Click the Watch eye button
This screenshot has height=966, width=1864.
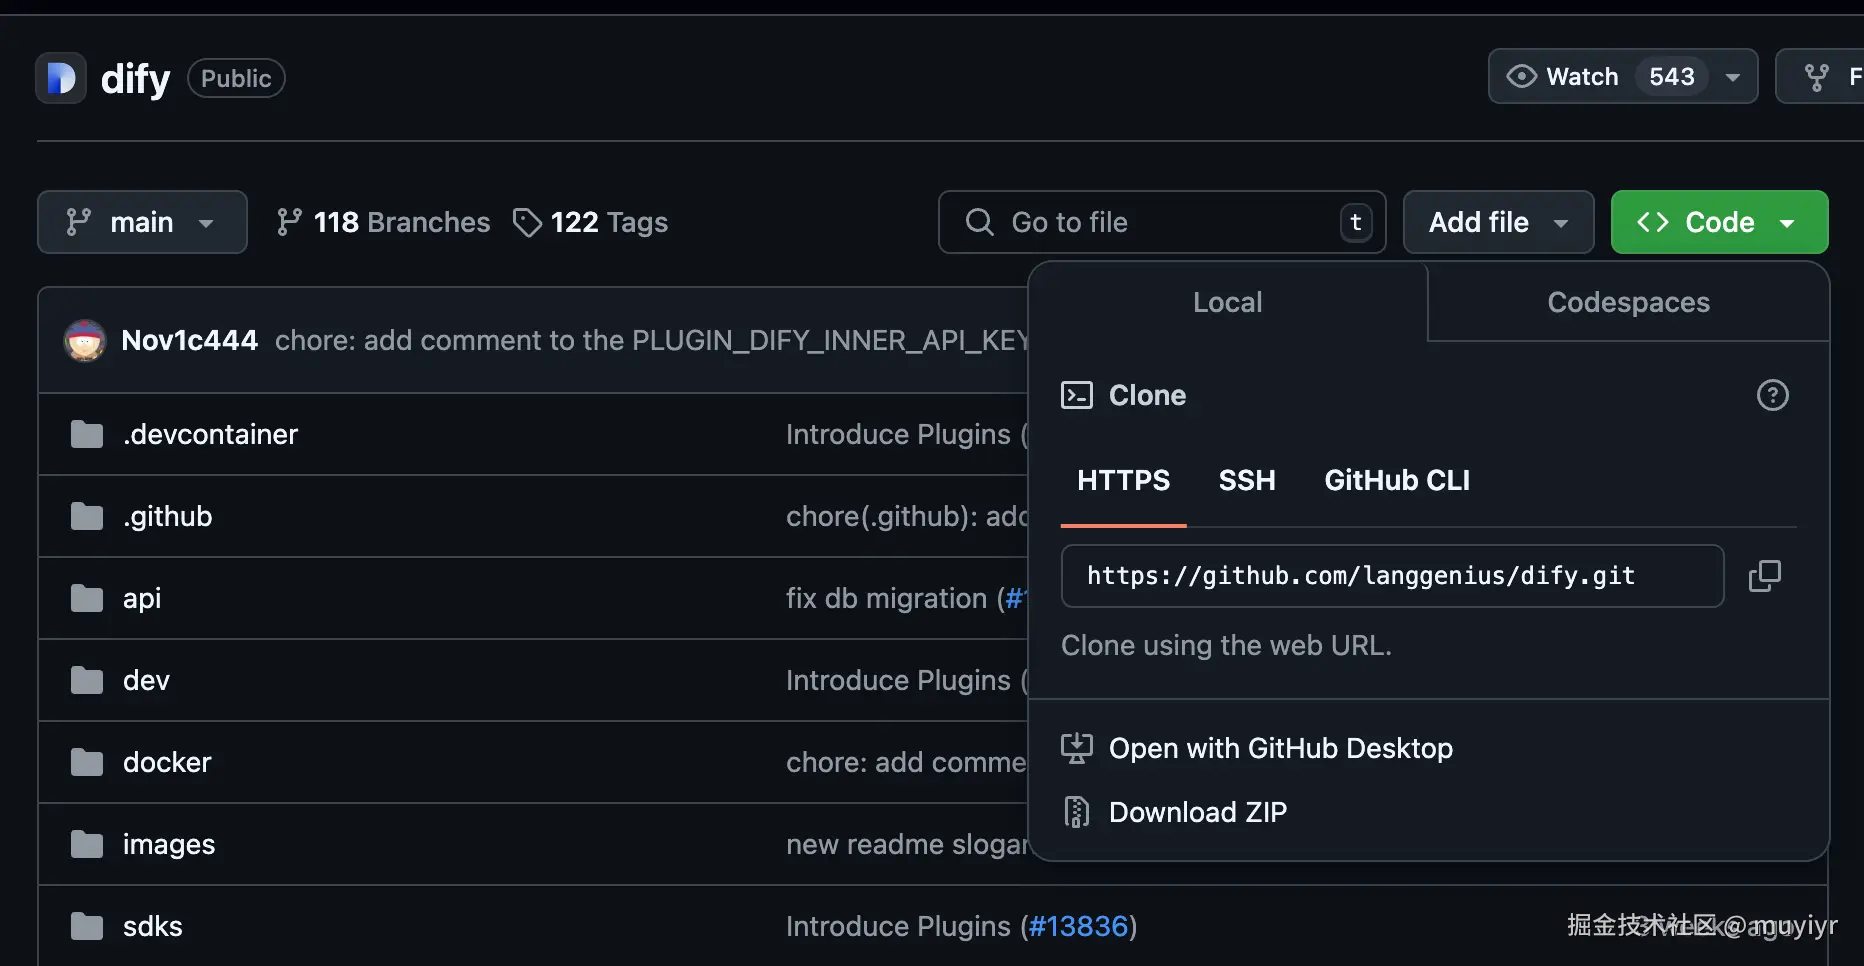pyautogui.click(x=1565, y=77)
